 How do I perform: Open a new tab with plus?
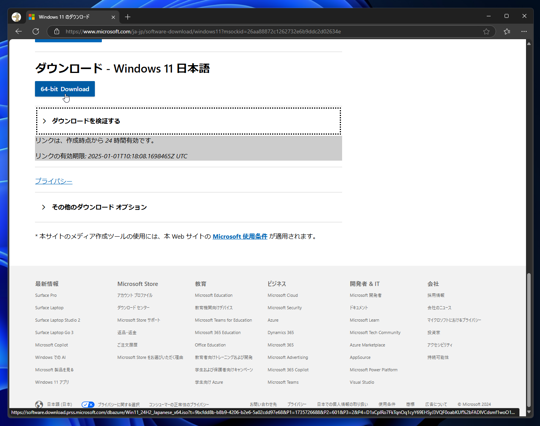click(127, 17)
